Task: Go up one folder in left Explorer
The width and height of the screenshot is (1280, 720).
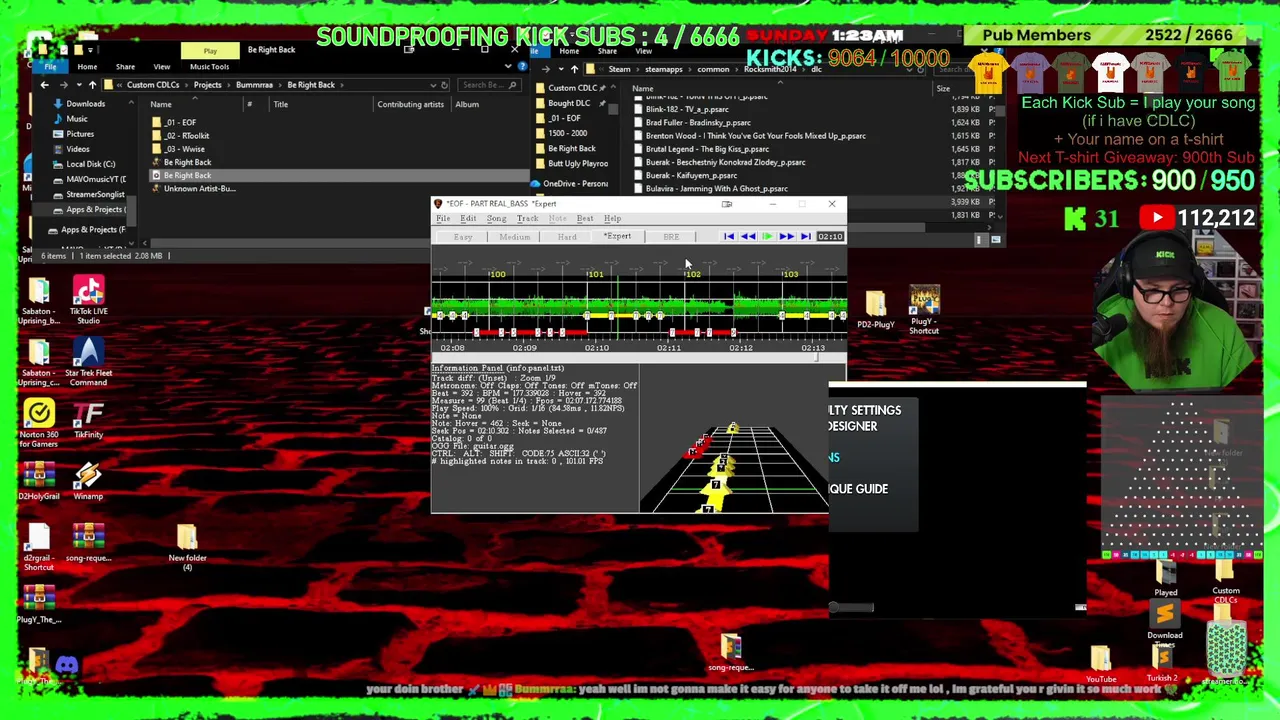Action: coord(92,85)
